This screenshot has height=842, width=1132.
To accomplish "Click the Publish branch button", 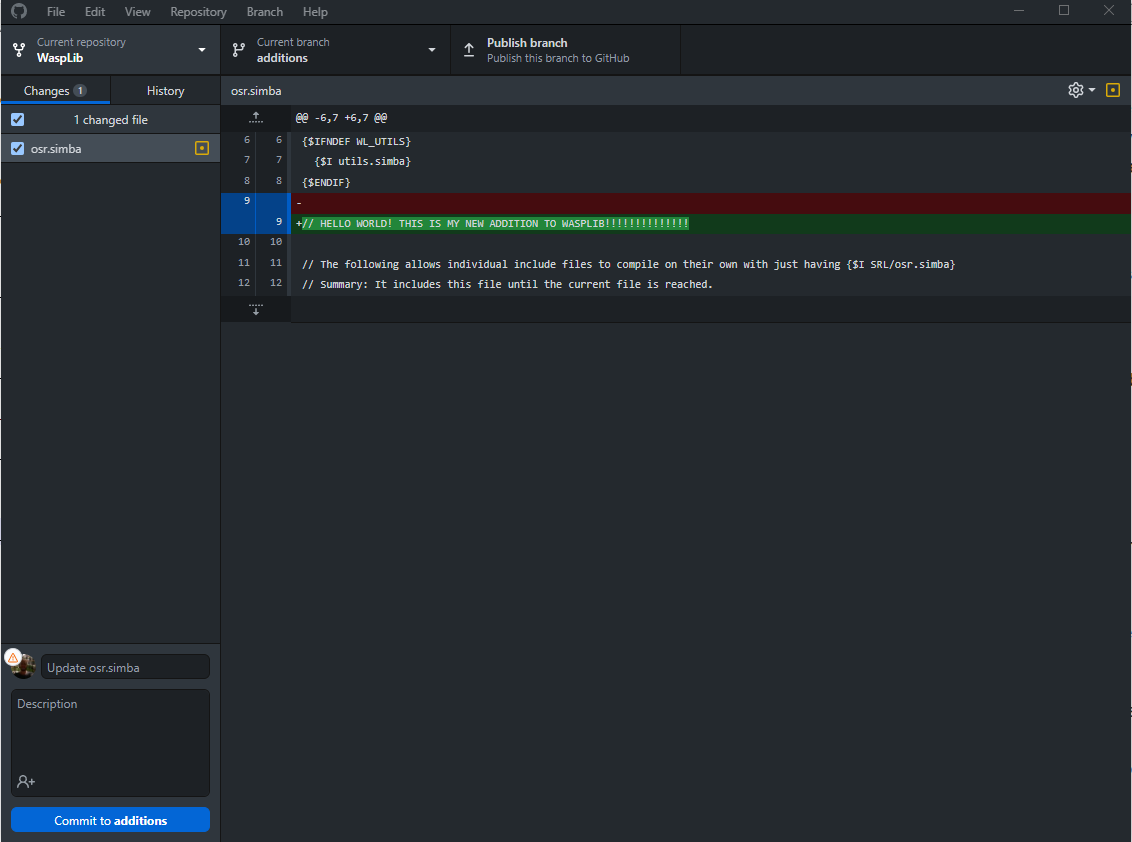I will [565, 50].
